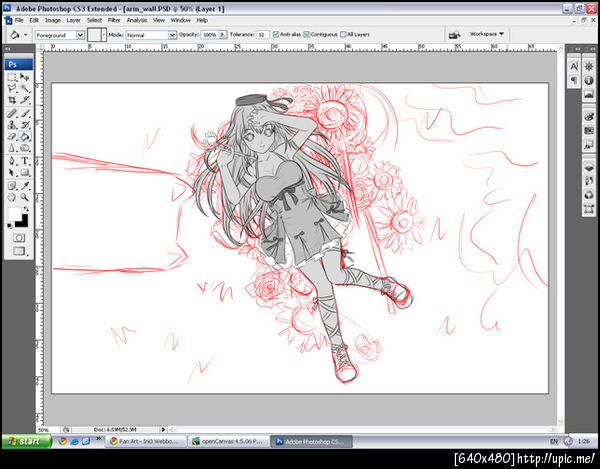Select the Magic Wand tool
The image size is (600, 469).
pos(25,89)
